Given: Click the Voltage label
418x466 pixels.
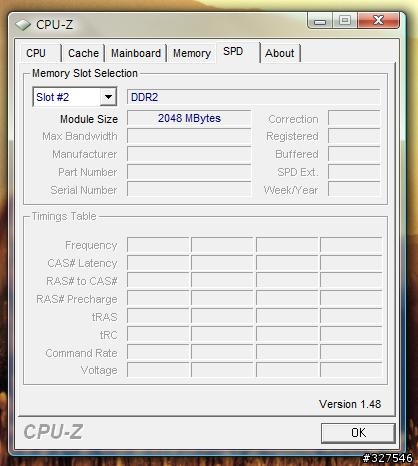Looking at the screenshot, I should [x=99, y=370].
